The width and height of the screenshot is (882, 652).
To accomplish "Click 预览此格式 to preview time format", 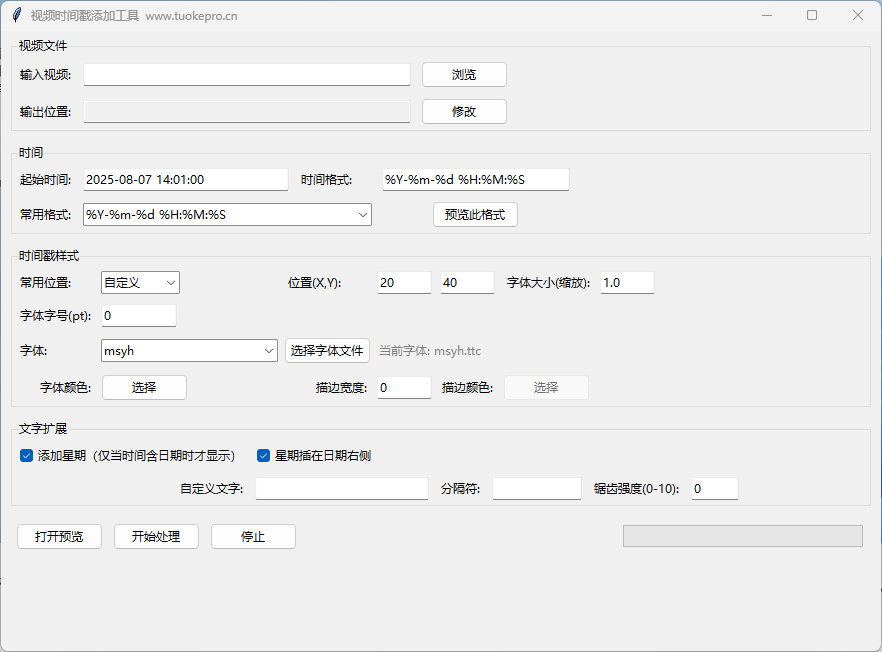I will 474,214.
